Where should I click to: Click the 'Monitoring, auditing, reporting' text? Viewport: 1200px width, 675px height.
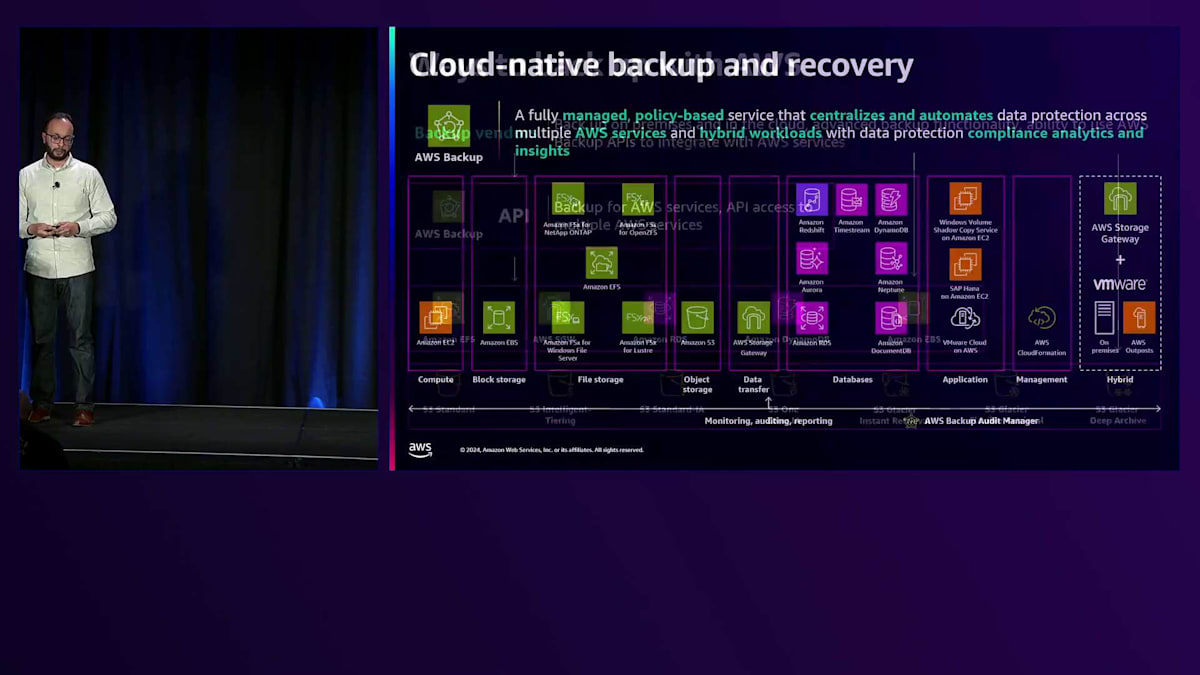coord(768,421)
